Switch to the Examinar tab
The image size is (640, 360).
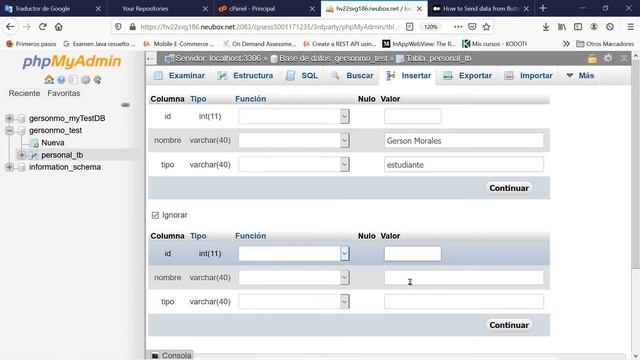(179, 76)
